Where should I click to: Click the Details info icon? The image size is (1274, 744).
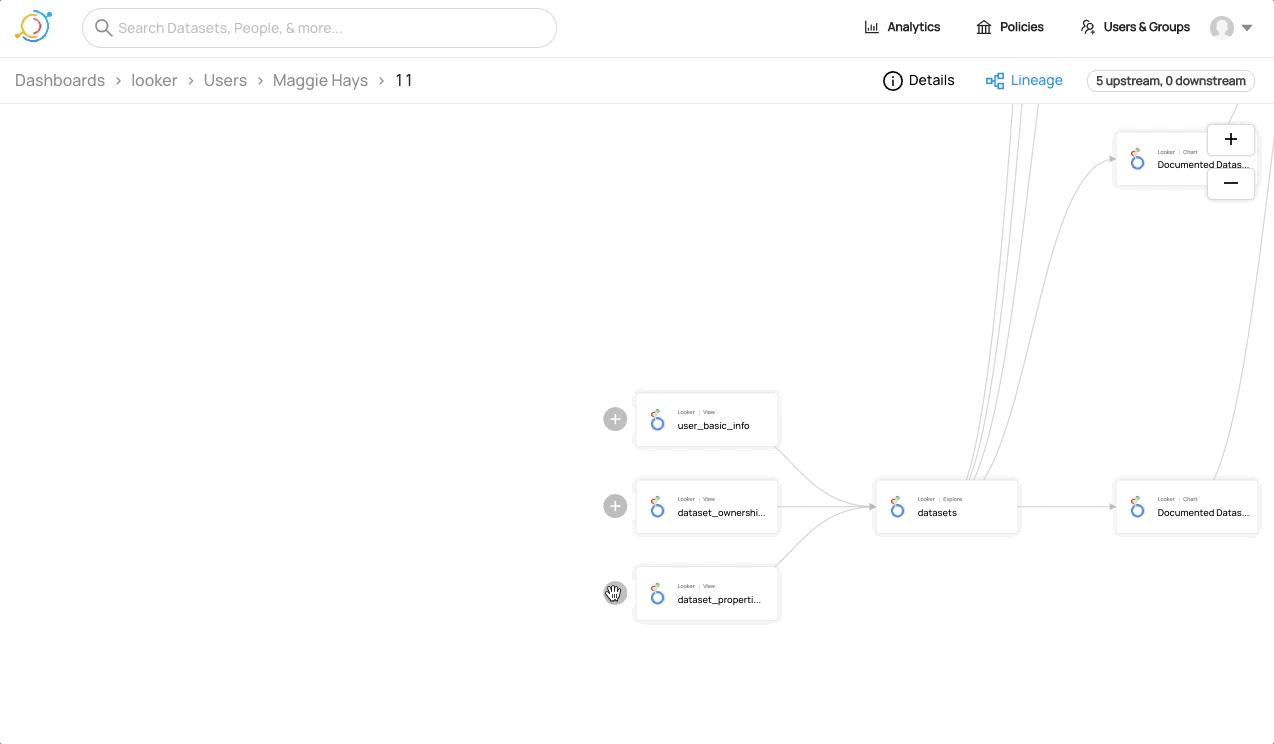pos(892,81)
